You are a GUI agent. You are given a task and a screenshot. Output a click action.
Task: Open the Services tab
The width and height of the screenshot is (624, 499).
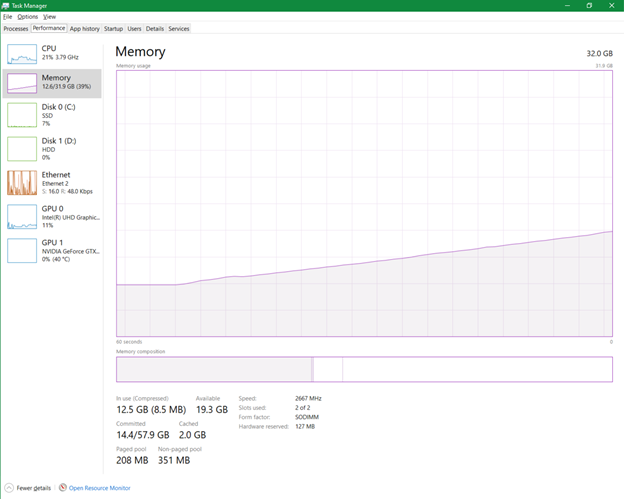(x=179, y=29)
